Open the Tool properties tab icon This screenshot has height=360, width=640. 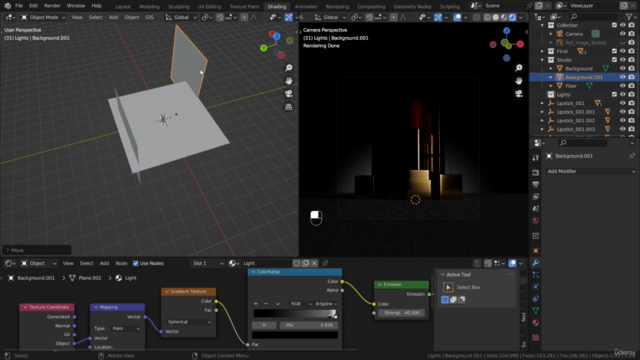(x=536, y=158)
